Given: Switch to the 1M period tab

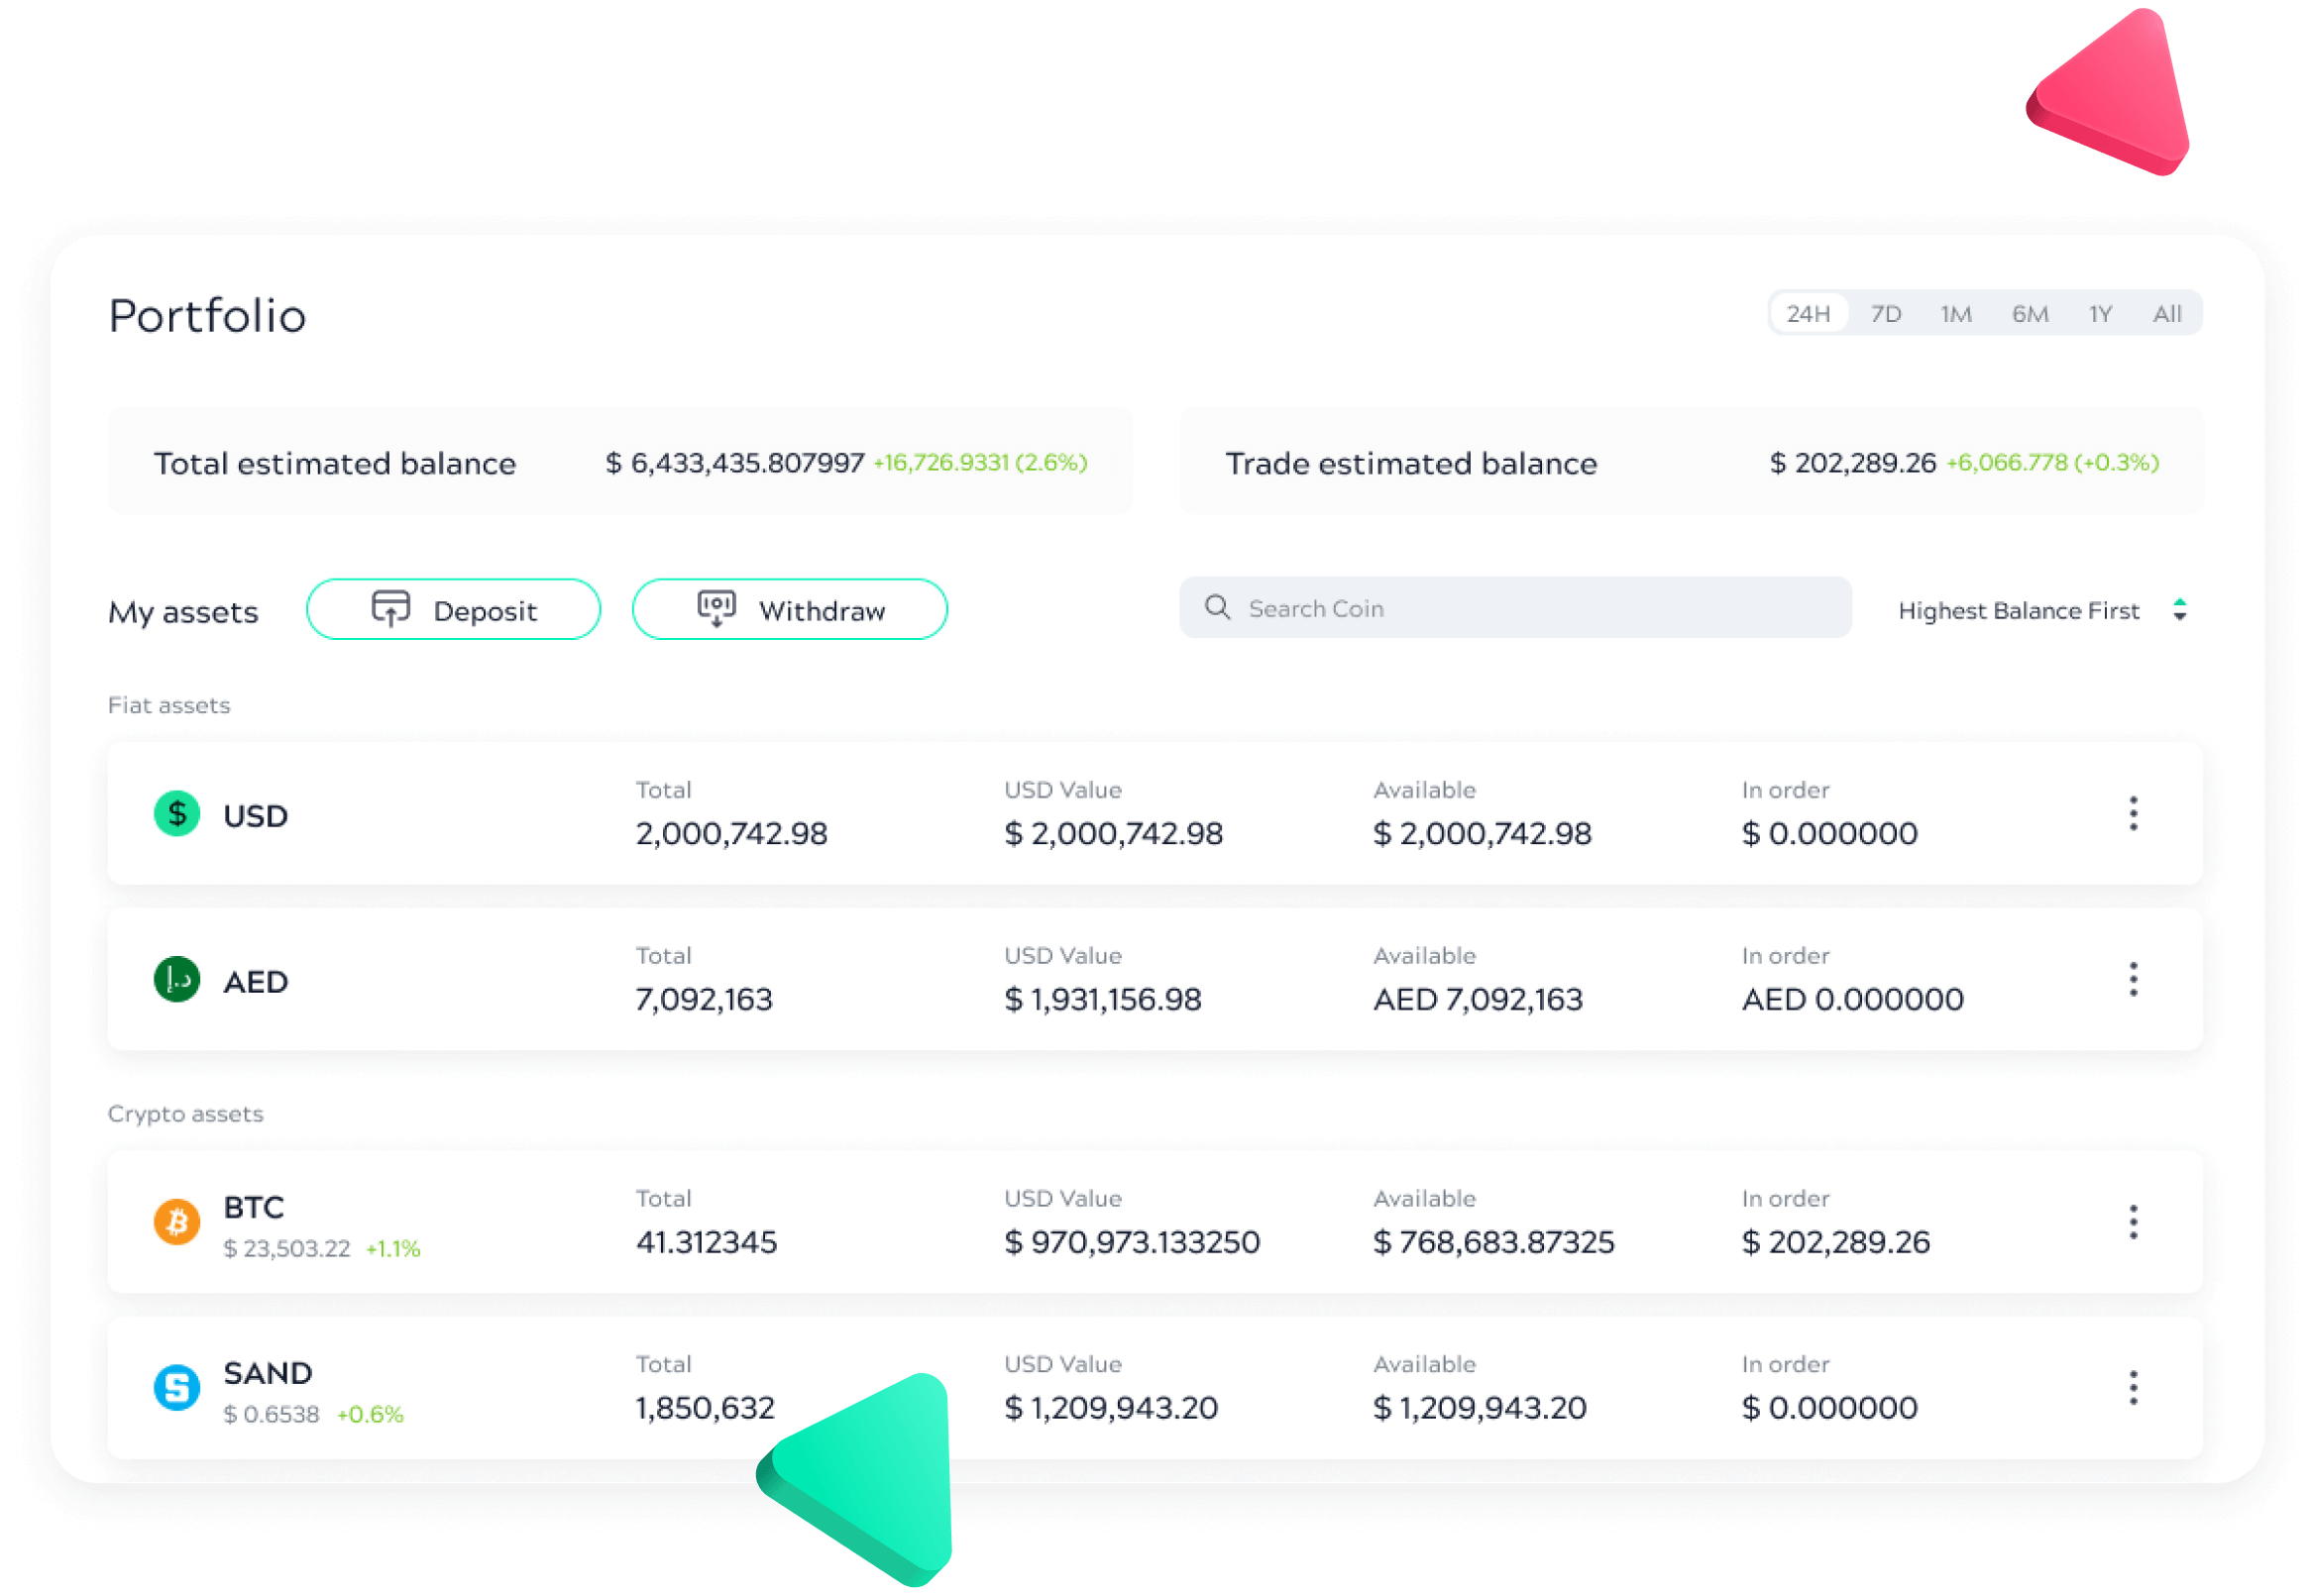Looking at the screenshot, I should (x=1957, y=313).
